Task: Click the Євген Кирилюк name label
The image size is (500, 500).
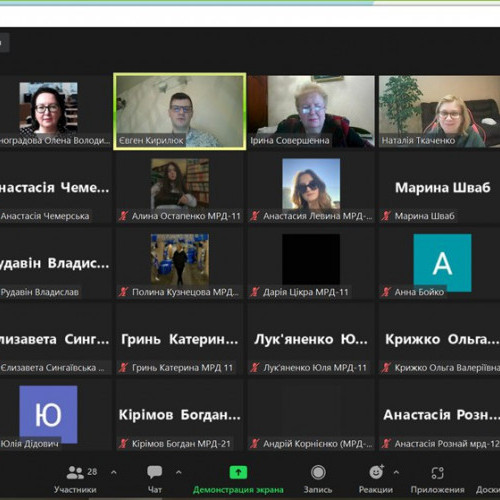Action: pyautogui.click(x=151, y=141)
